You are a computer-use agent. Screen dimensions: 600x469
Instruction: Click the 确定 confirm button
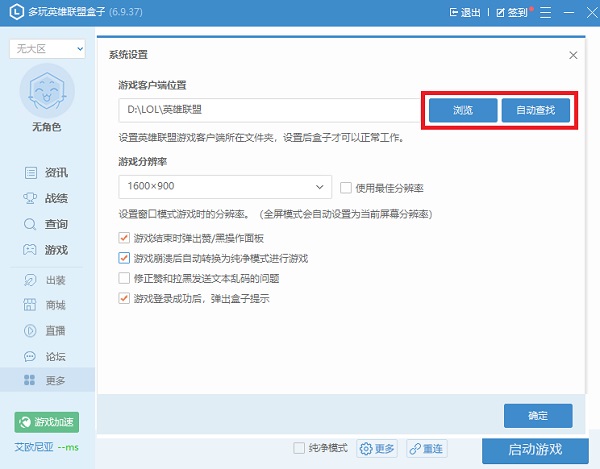pos(538,415)
